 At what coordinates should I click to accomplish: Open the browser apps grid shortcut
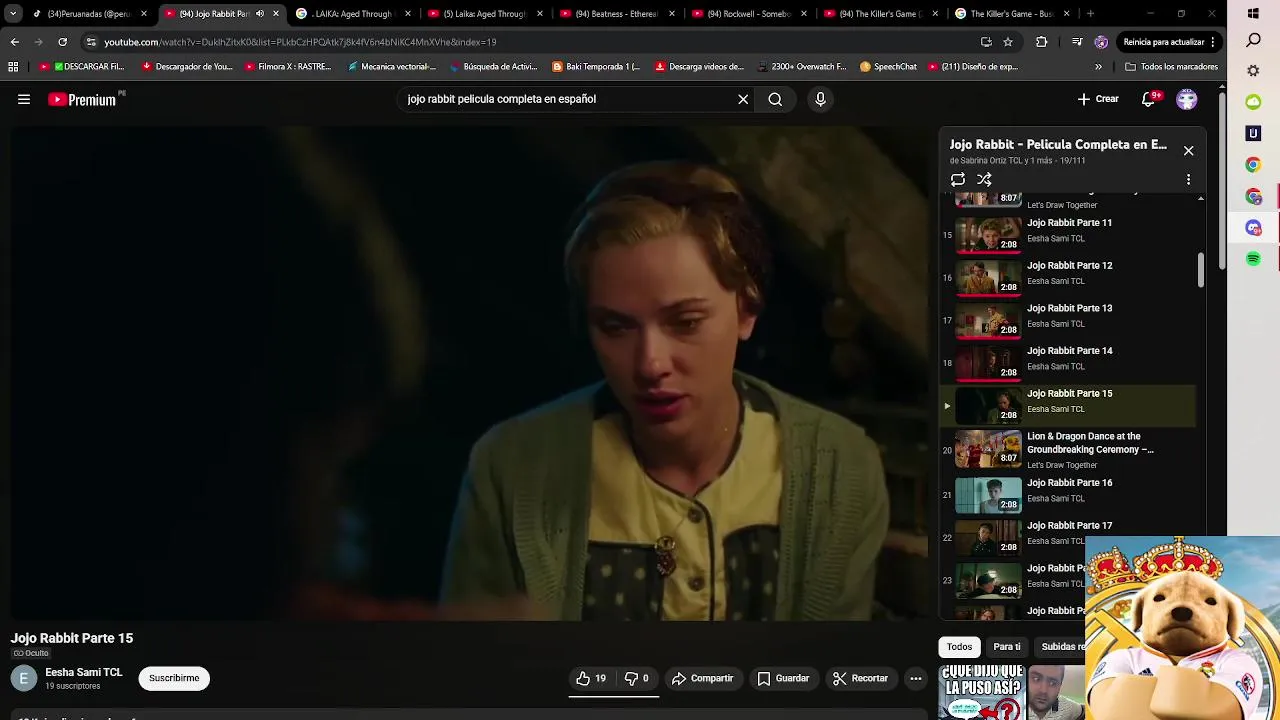[x=13, y=67]
